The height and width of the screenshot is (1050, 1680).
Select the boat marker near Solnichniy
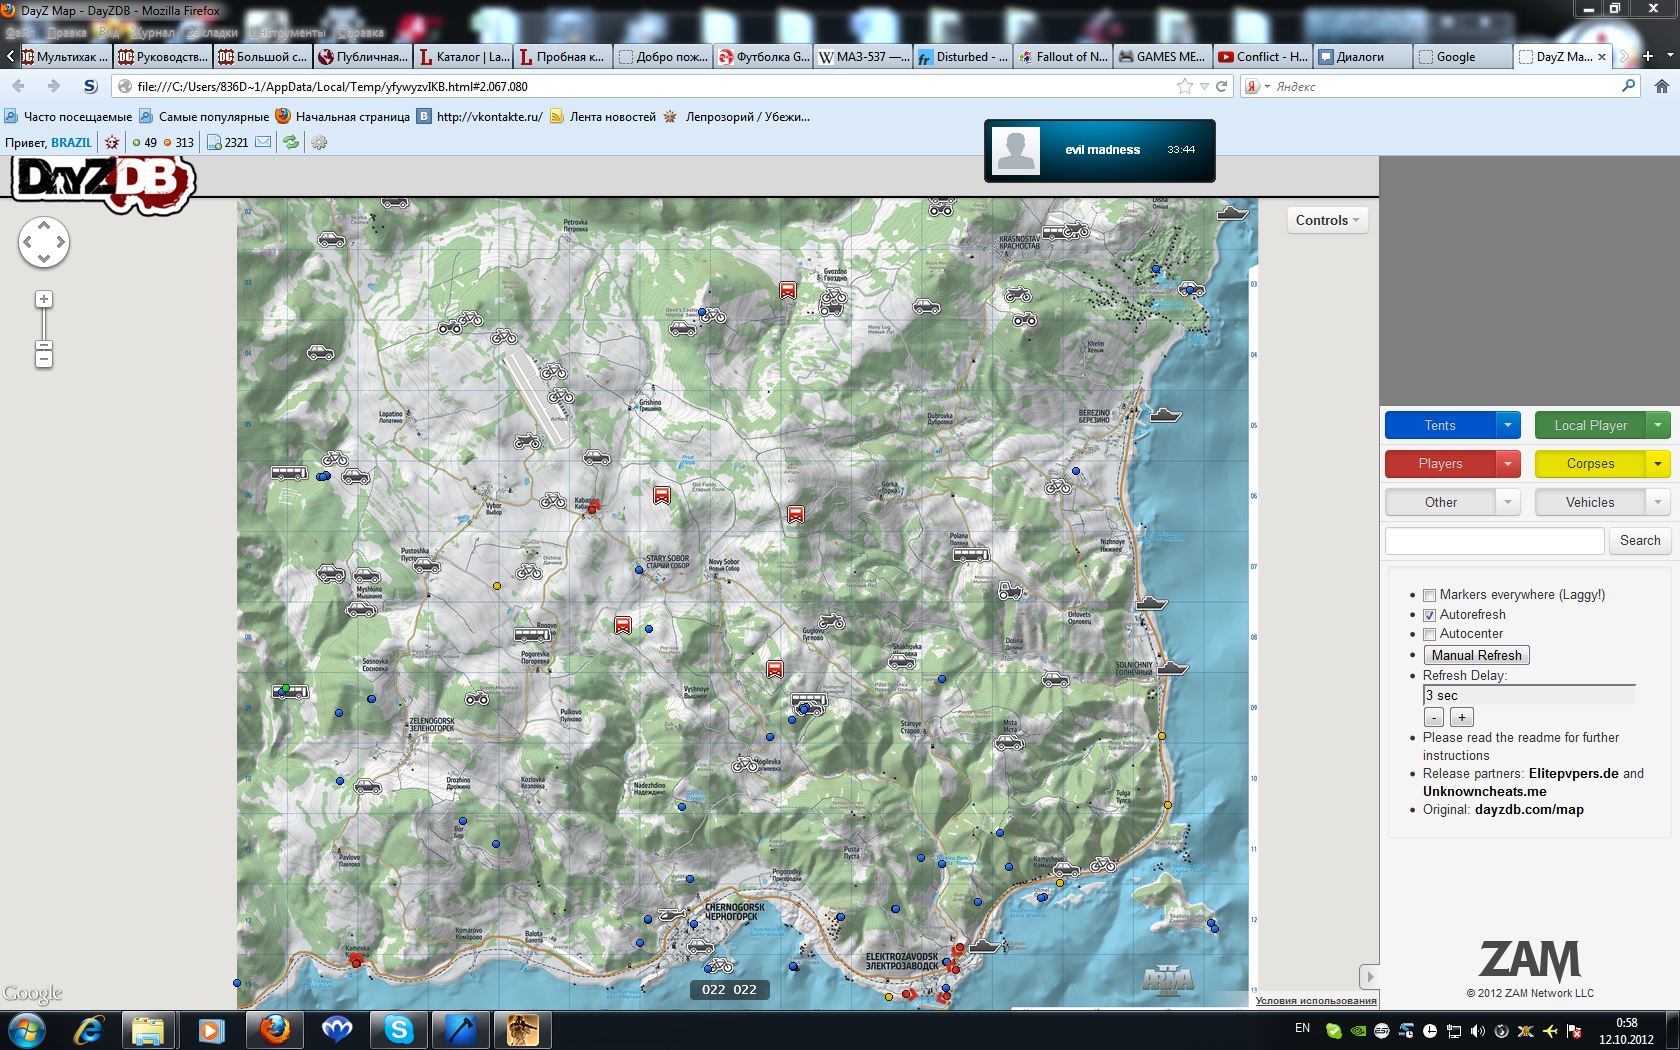(x=1172, y=667)
